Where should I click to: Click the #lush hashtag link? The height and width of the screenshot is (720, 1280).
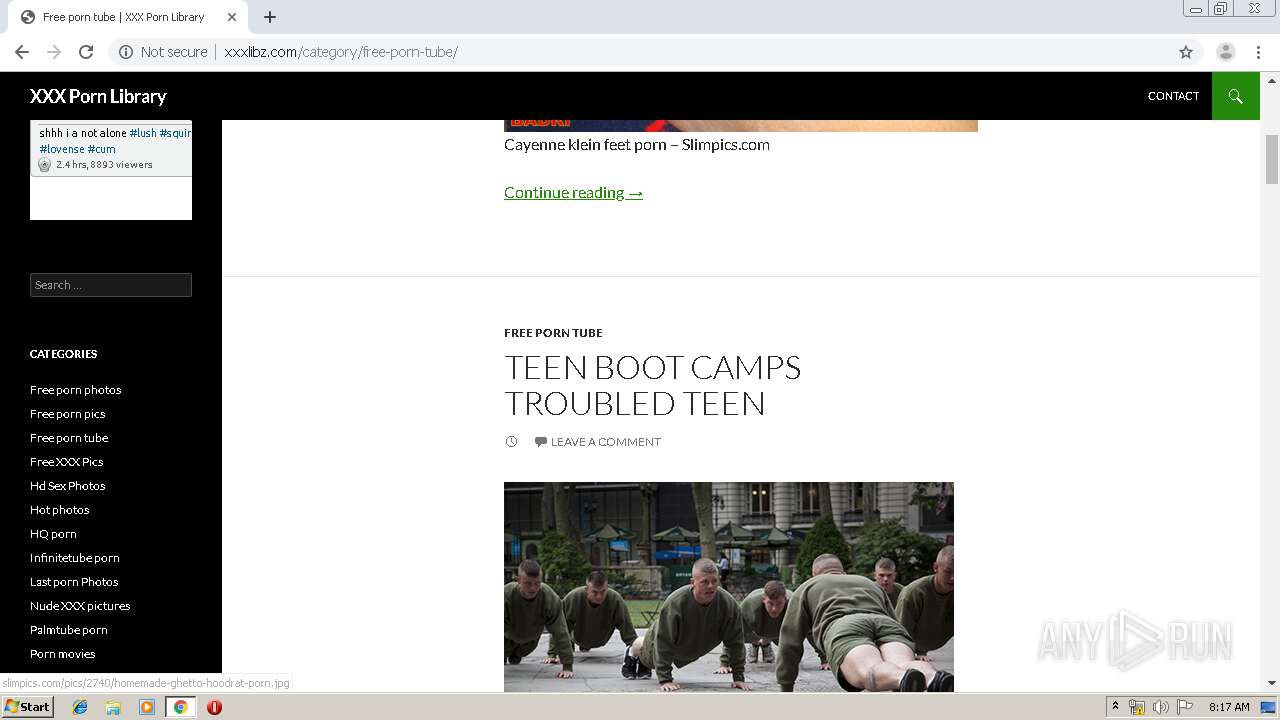tap(143, 133)
